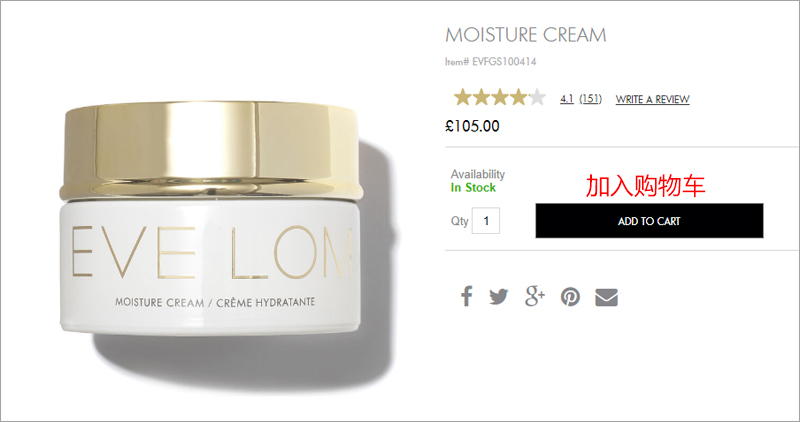This screenshot has width=800, height=422.
Task: Click the first gold rating star
Action: point(463,97)
